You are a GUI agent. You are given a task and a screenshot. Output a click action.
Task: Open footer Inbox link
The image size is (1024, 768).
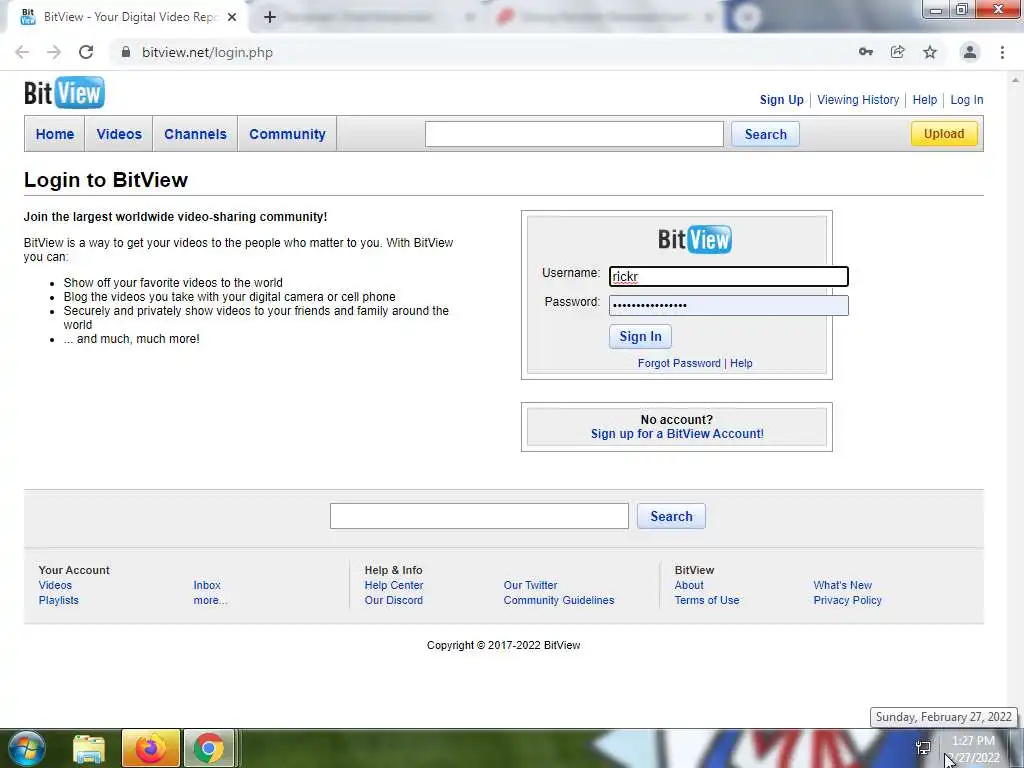click(x=206, y=585)
